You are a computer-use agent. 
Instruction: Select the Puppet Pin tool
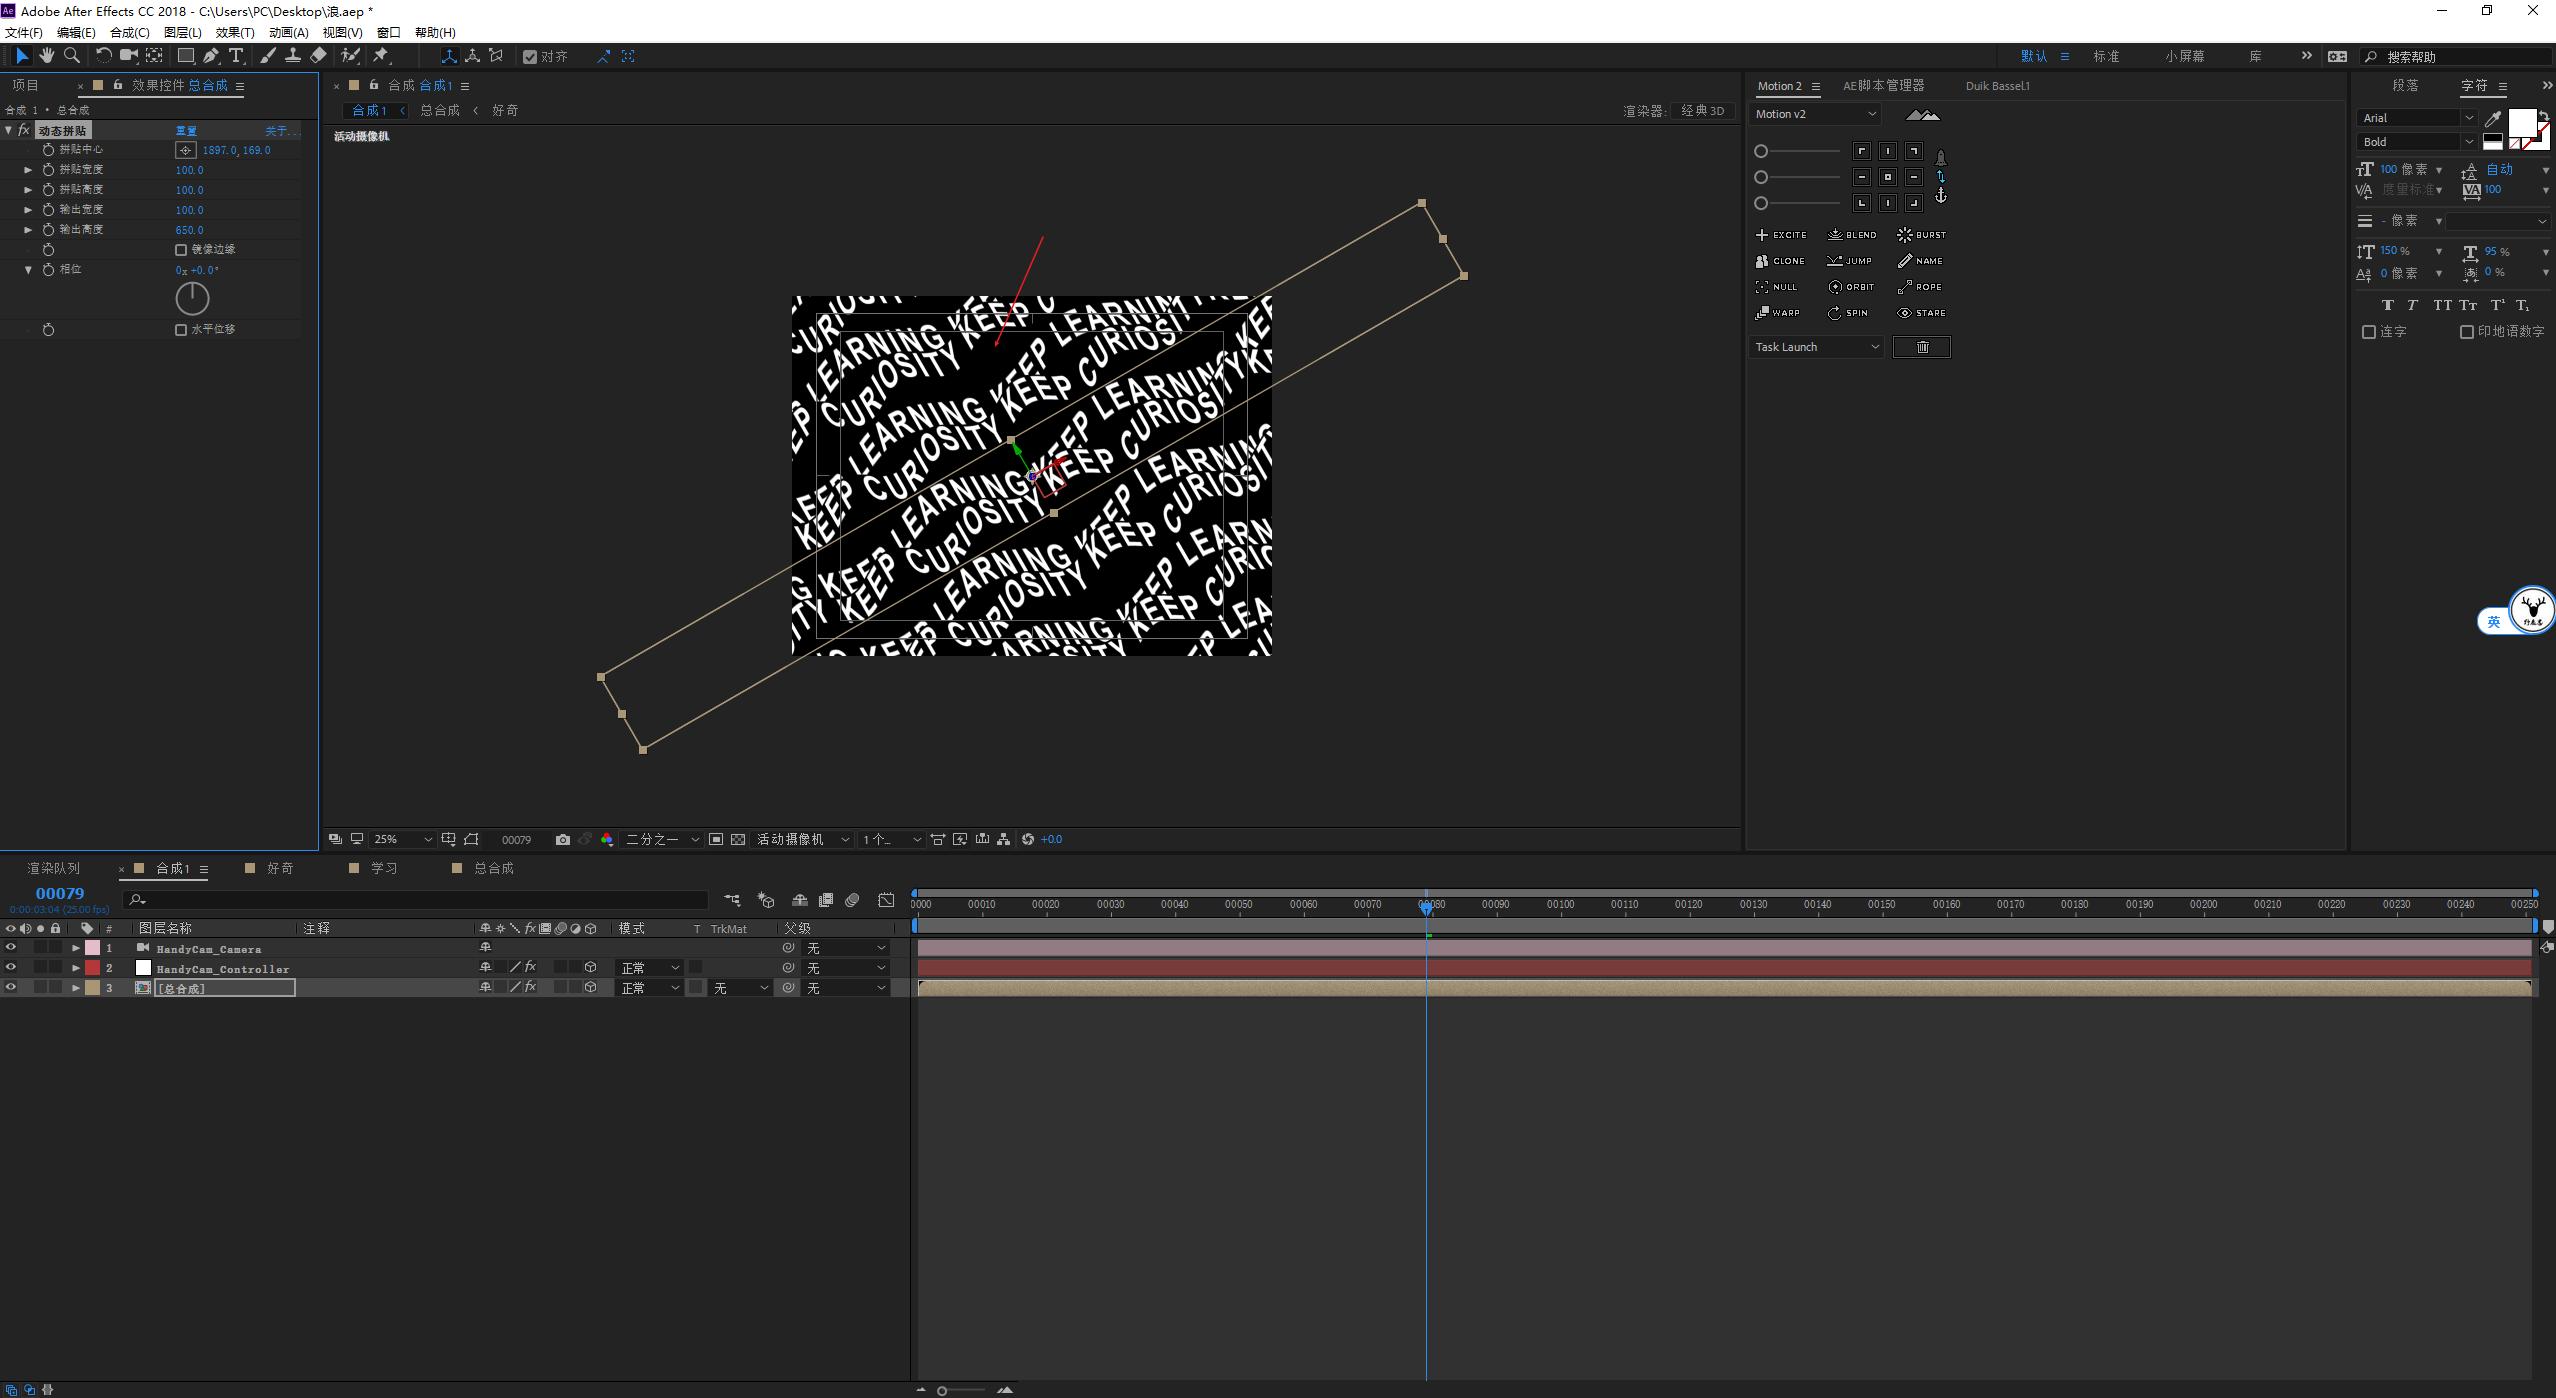[x=381, y=56]
